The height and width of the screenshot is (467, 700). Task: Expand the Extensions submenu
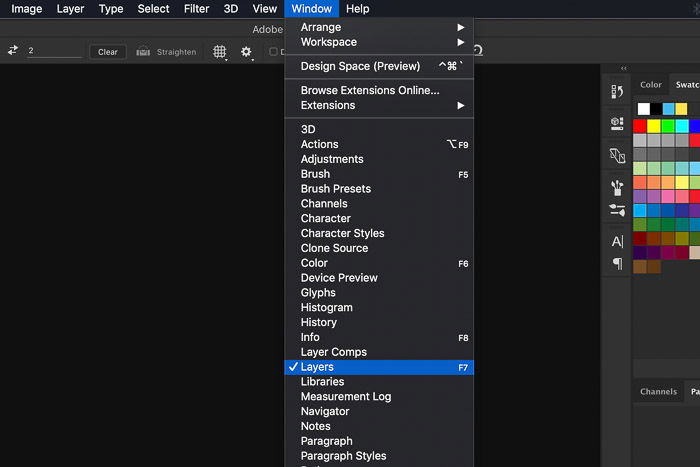pos(379,105)
